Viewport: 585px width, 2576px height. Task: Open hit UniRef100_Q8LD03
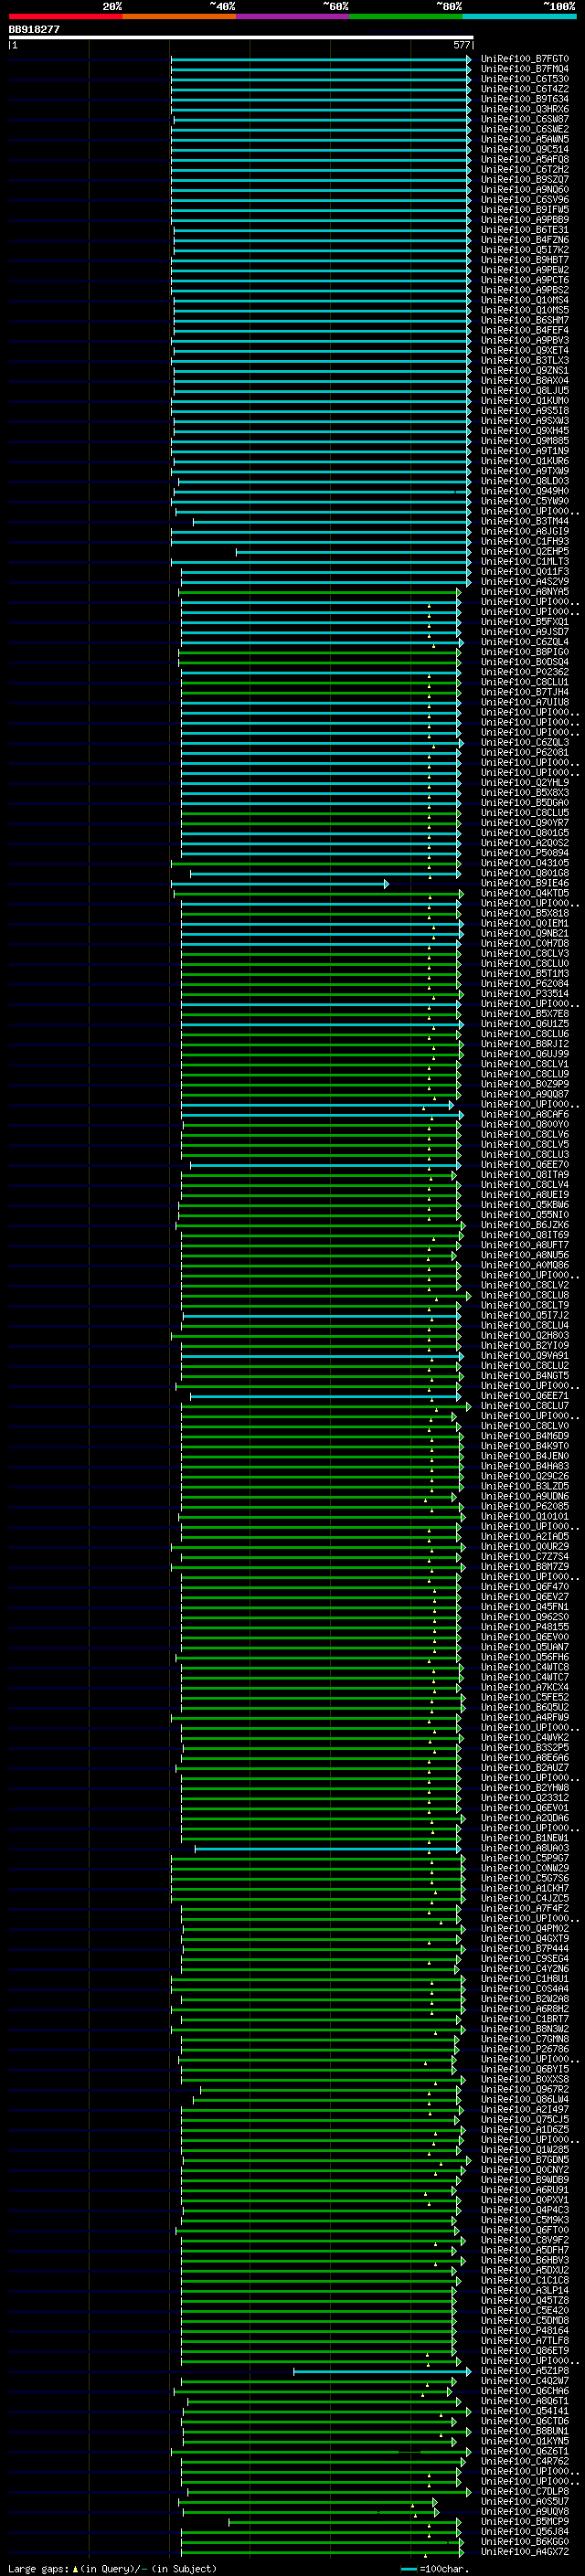[525, 481]
